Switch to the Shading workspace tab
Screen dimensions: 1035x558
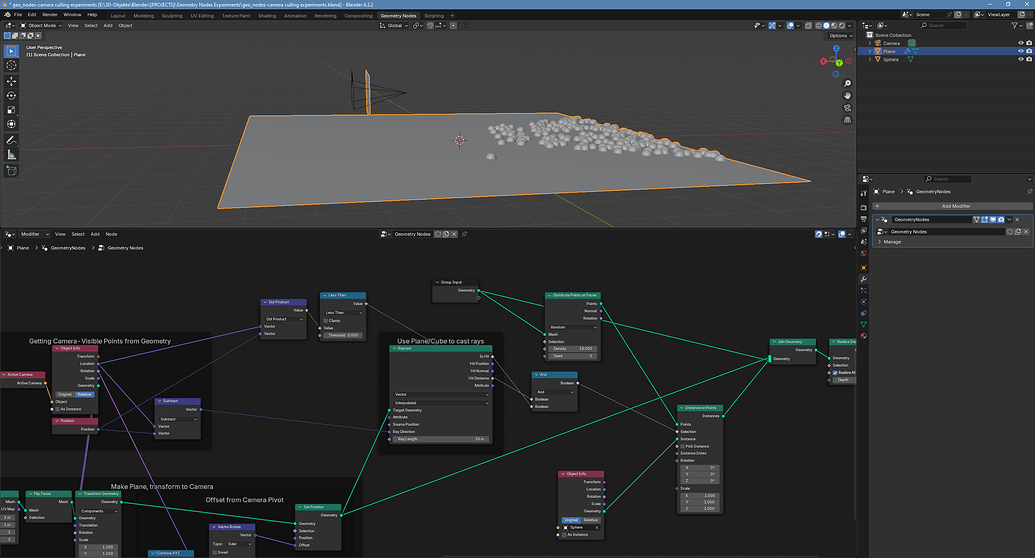267,15
